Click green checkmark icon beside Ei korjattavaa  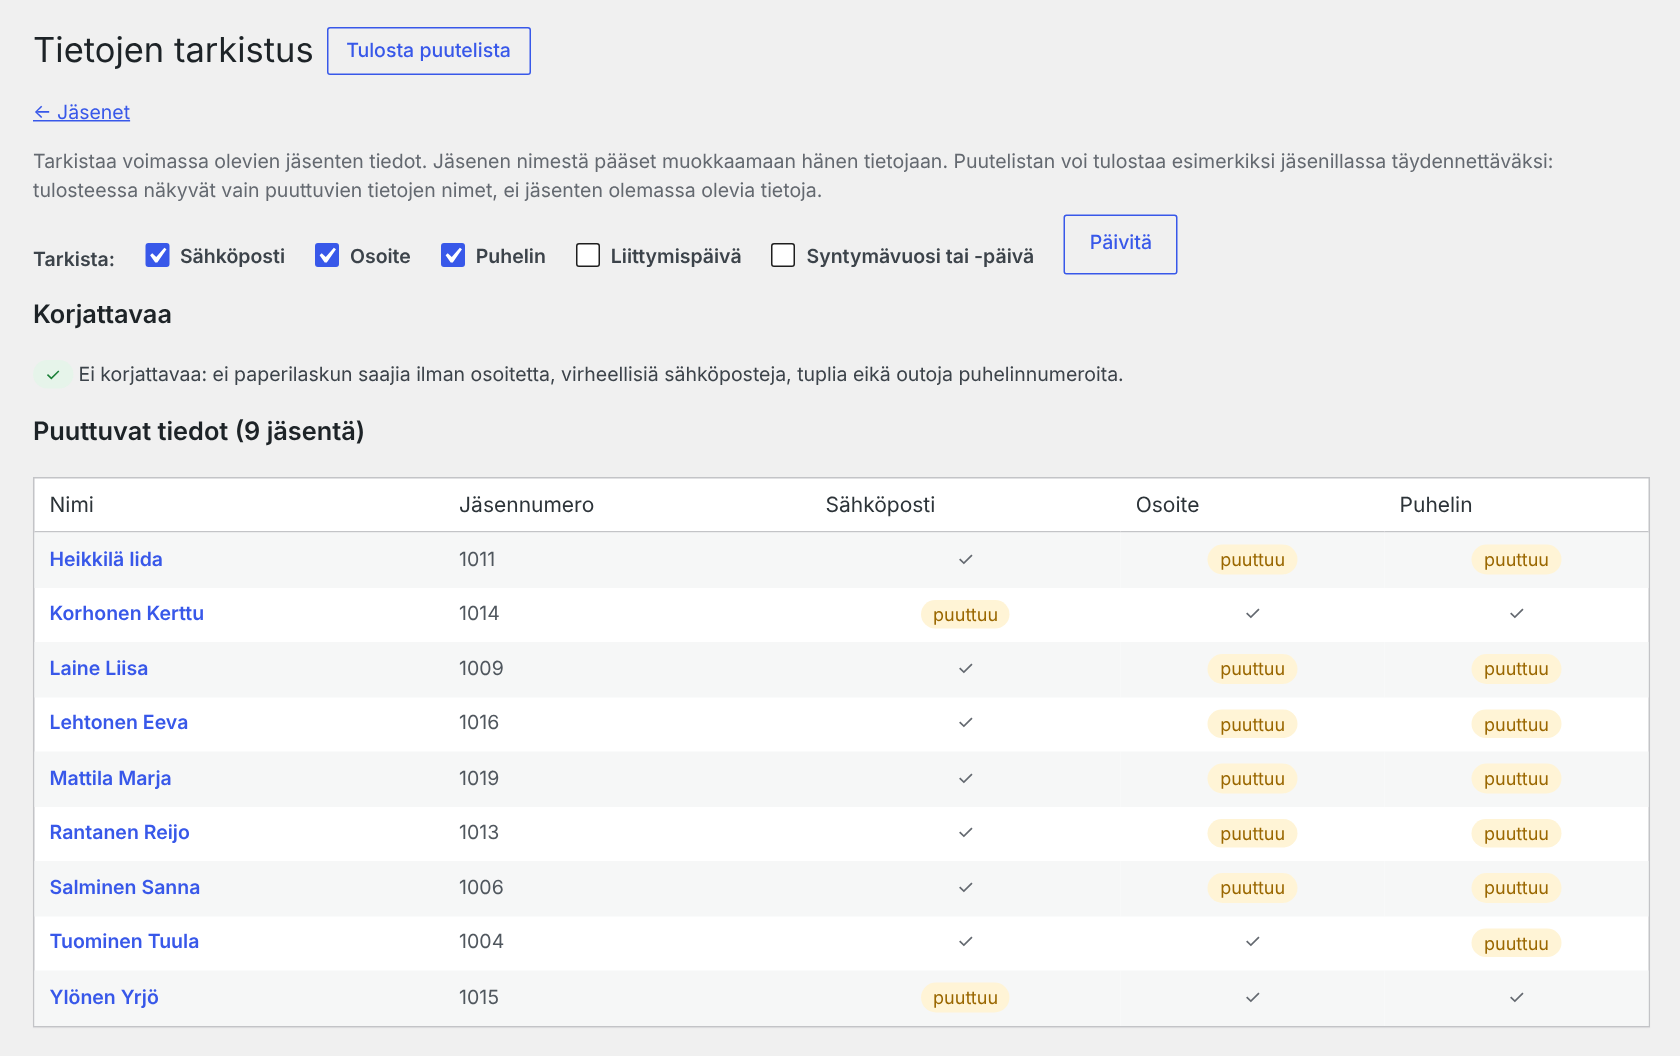(53, 375)
